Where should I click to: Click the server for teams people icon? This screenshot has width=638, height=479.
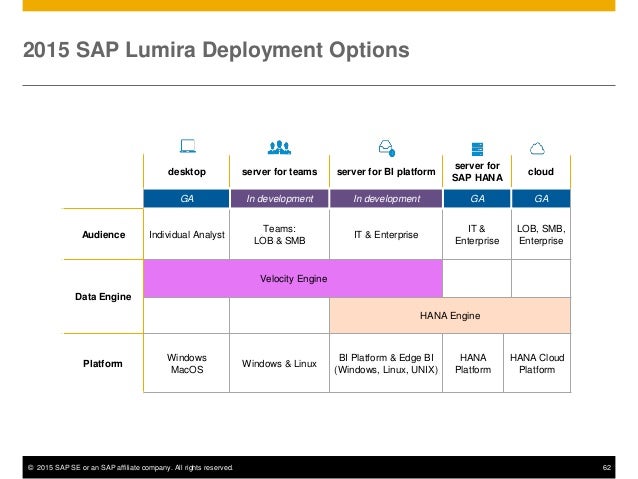tap(279, 147)
